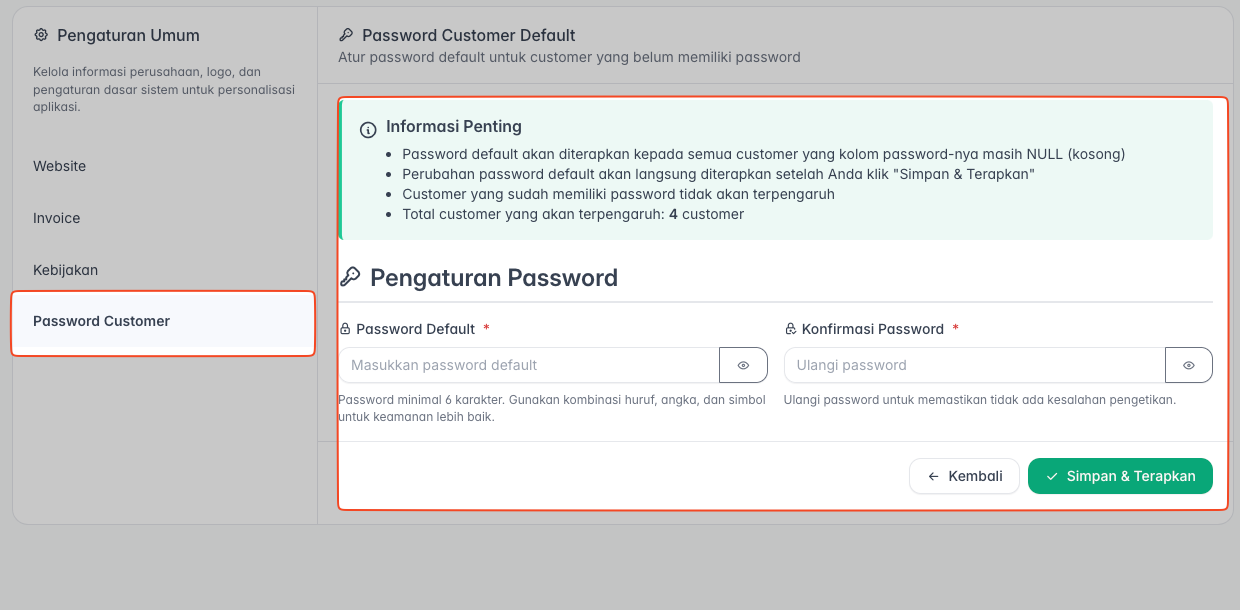1240x610 pixels.
Task: Focus the Ulangi password input field
Action: coord(974,365)
